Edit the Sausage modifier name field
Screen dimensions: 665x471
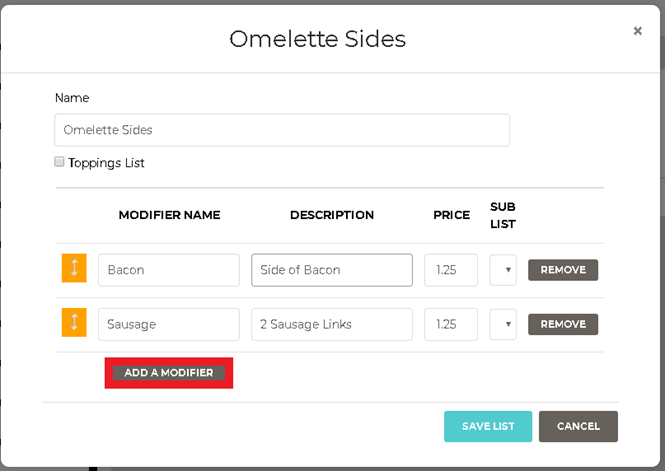point(169,324)
